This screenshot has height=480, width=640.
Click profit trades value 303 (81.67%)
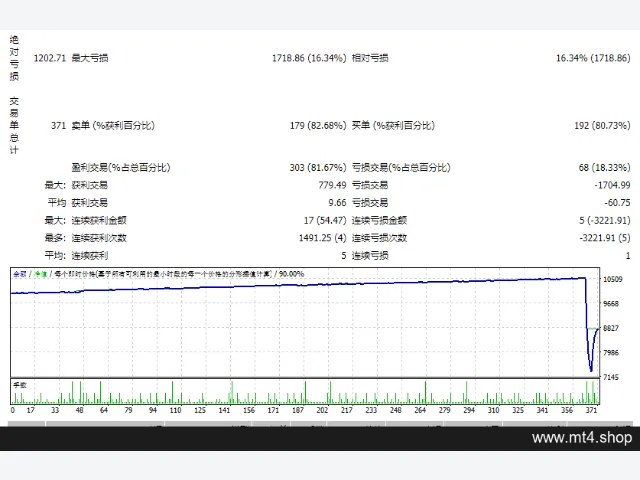point(318,167)
